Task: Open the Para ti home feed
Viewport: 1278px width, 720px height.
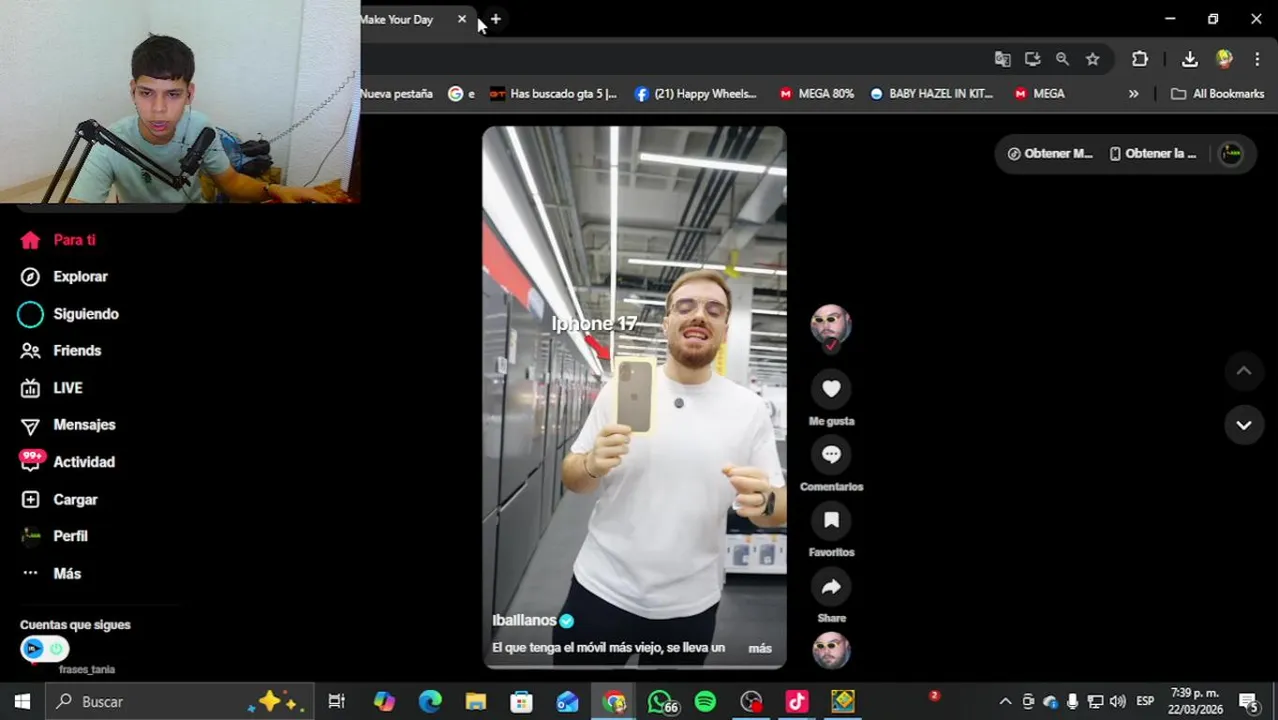Action: [58, 240]
